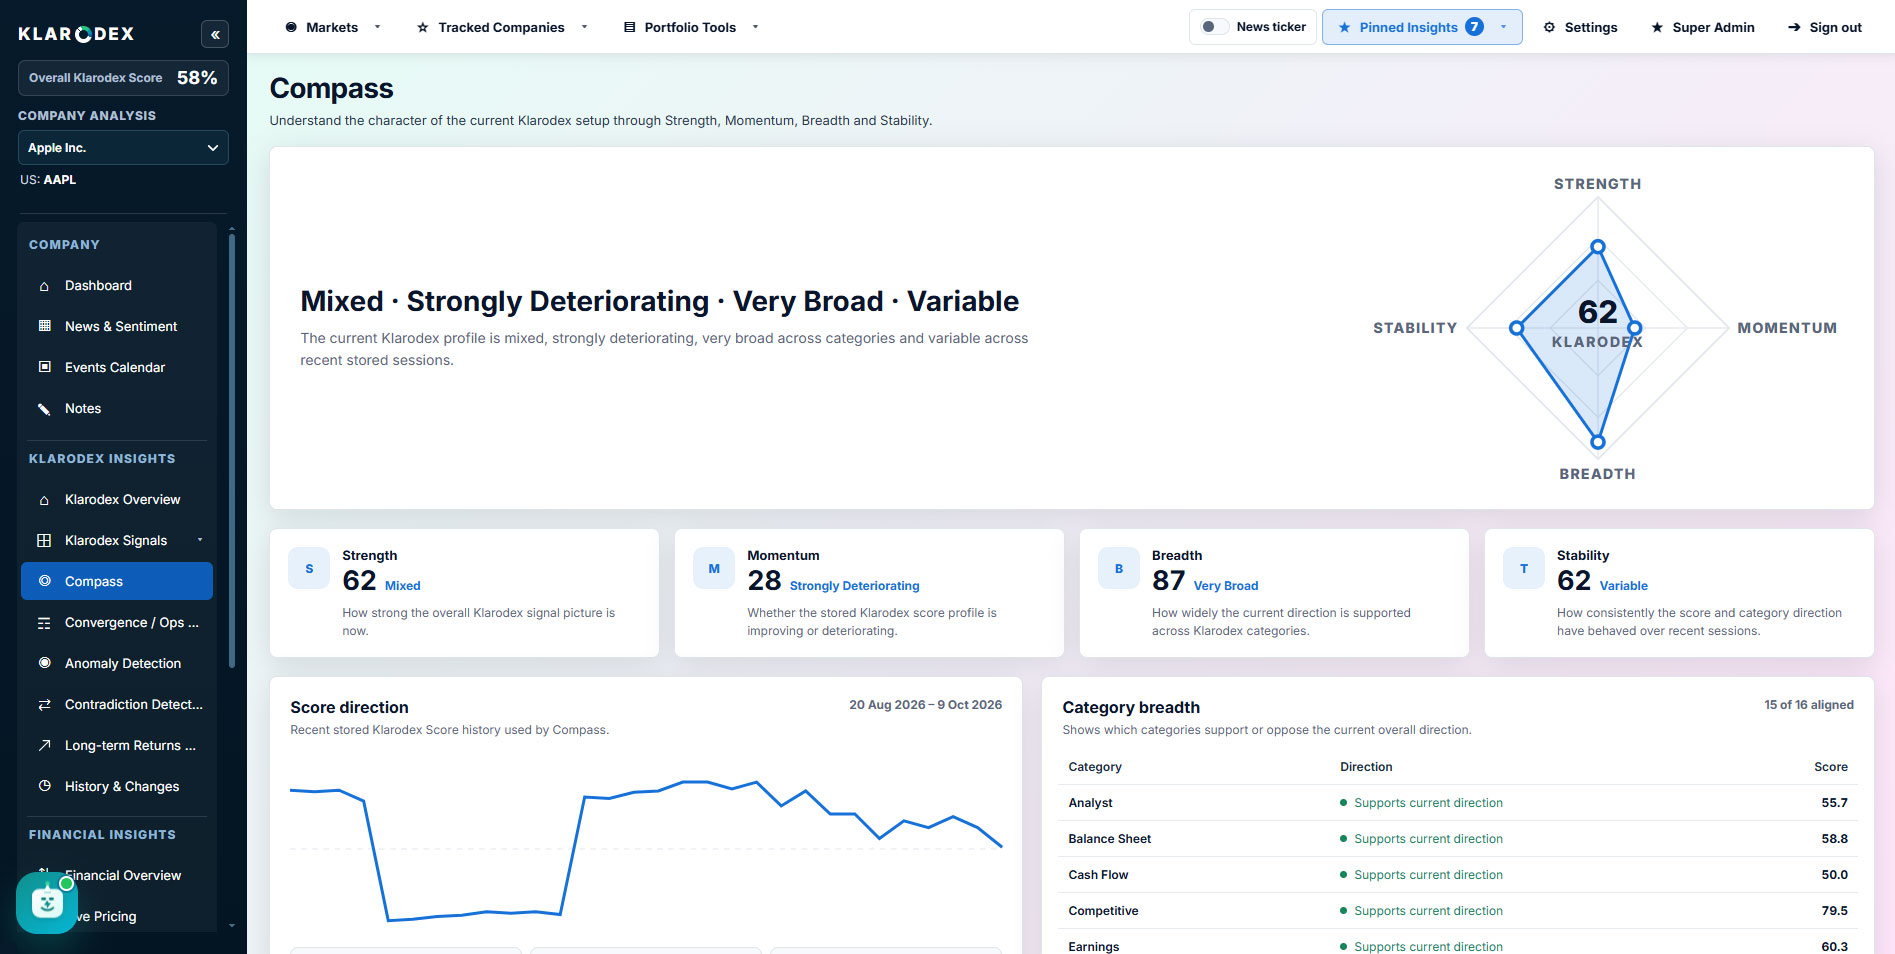1895x954 pixels.
Task: Click the Strength point on radar chart
Action: point(1598,247)
